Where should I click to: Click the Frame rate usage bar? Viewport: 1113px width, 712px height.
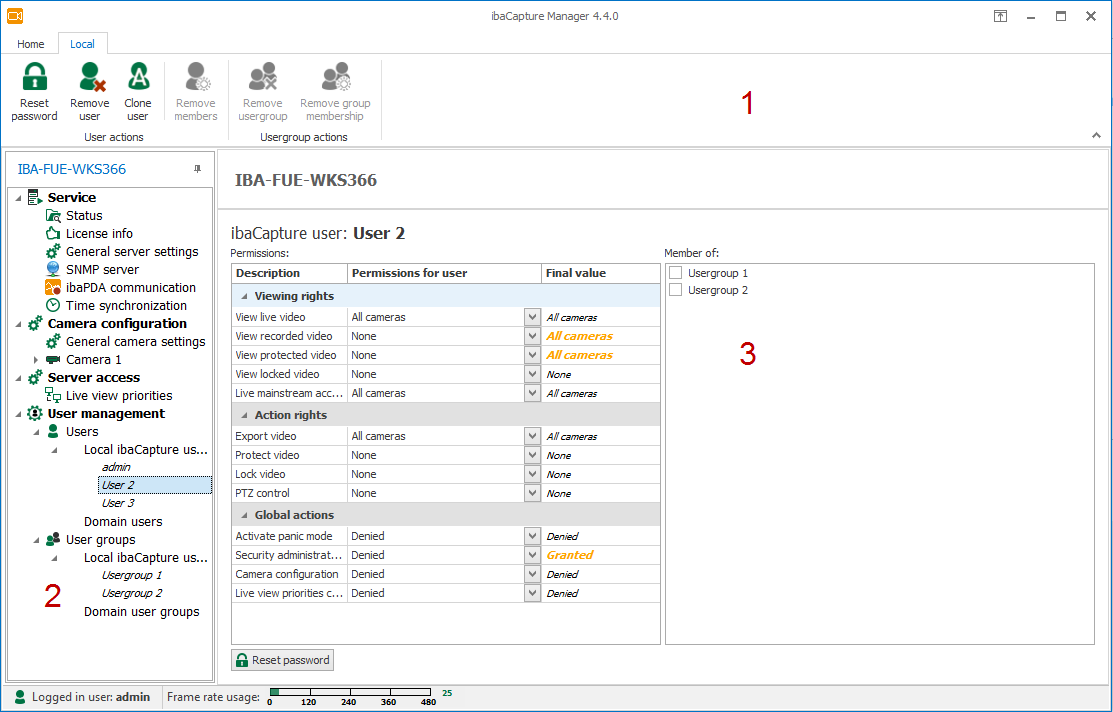(x=350, y=692)
